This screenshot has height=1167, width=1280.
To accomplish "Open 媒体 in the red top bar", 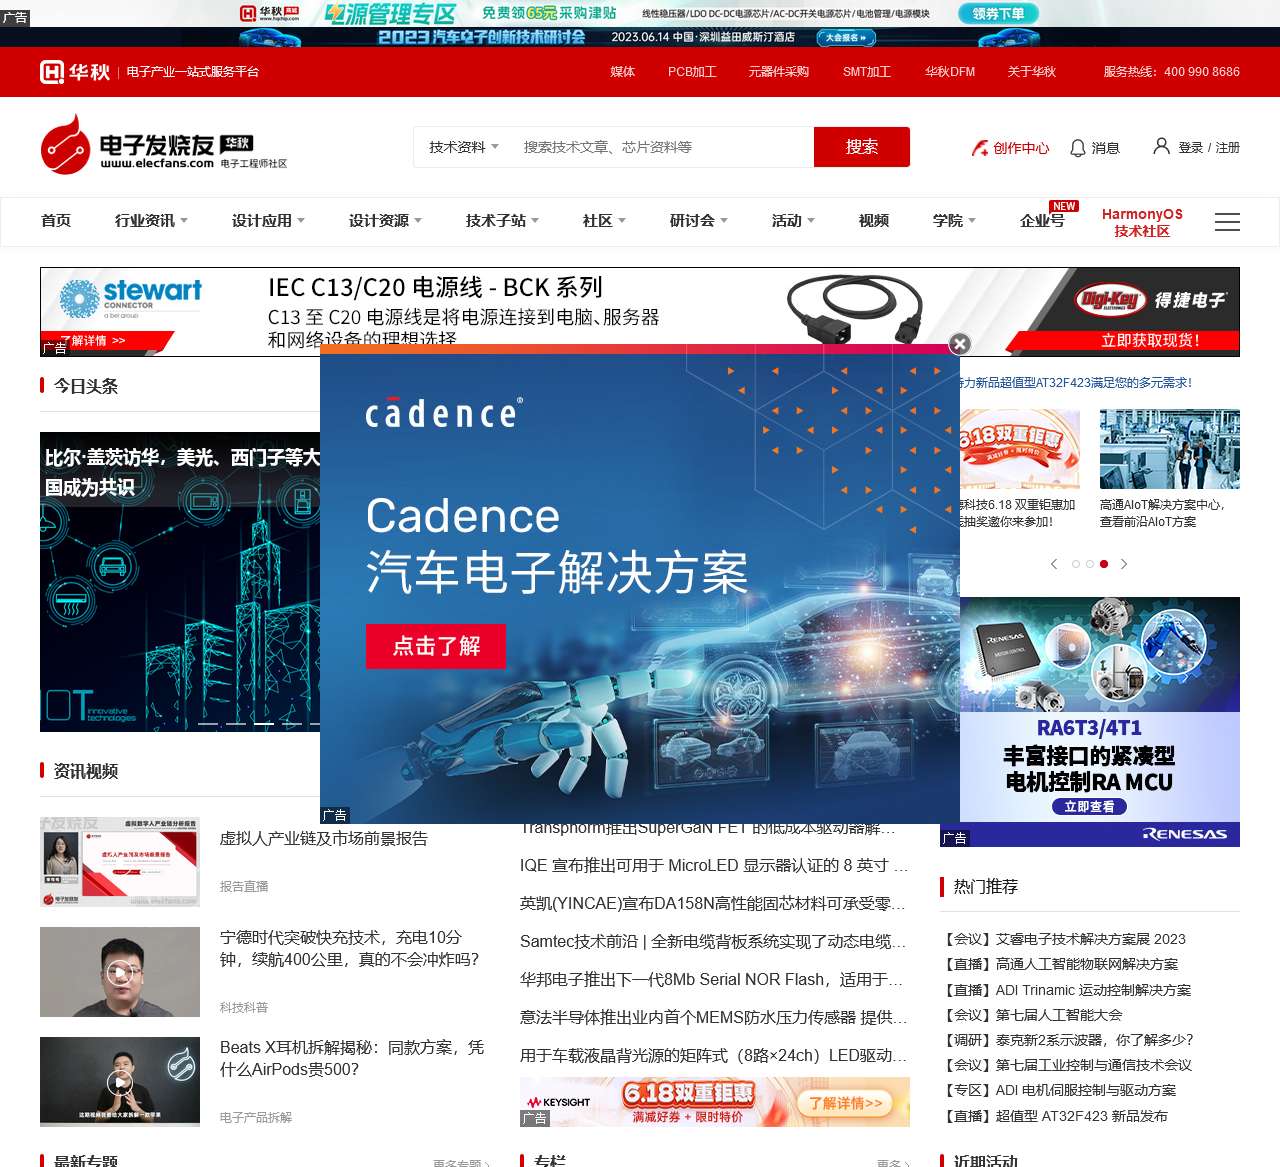I will [x=623, y=72].
